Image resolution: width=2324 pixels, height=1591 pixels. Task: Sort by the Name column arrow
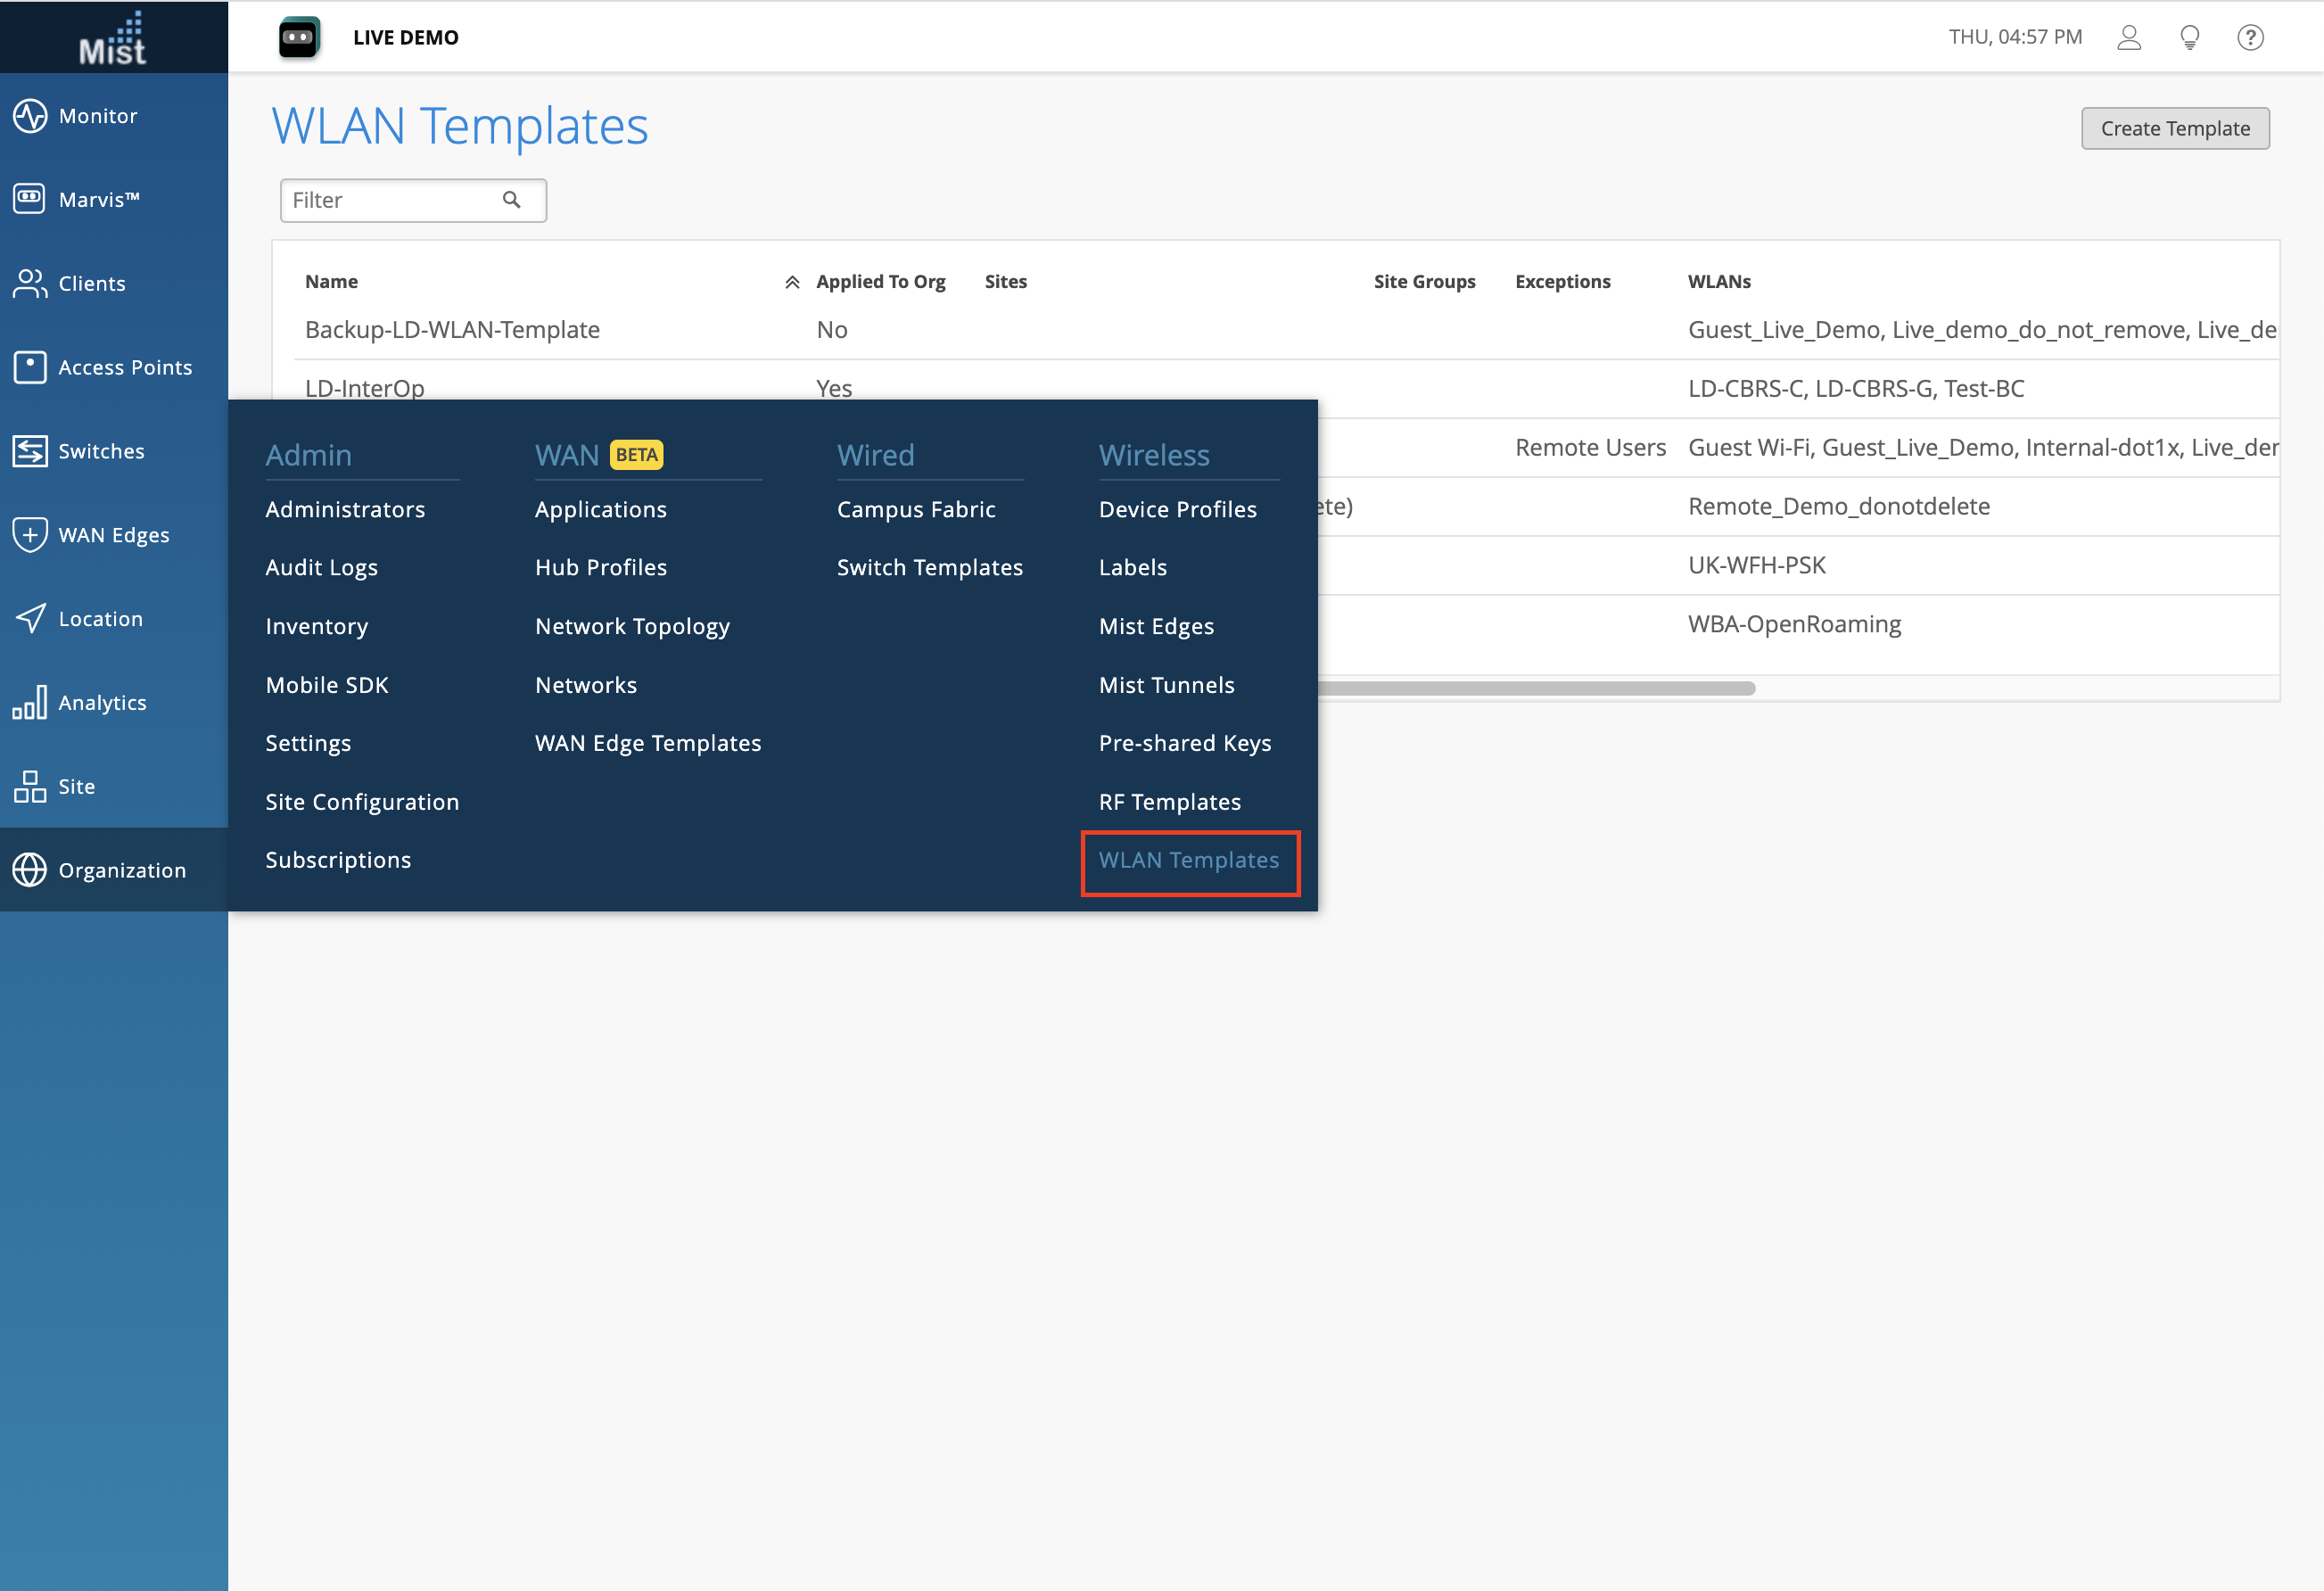(792, 282)
